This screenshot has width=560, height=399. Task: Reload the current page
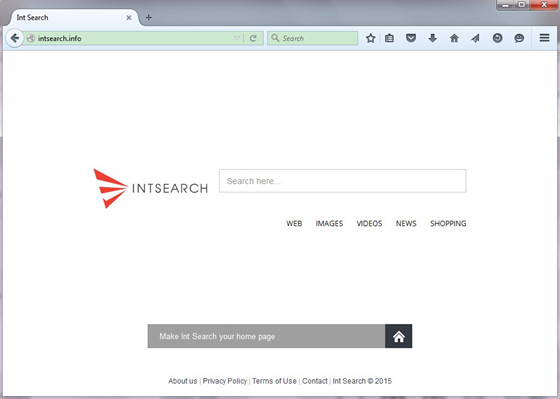pos(253,38)
